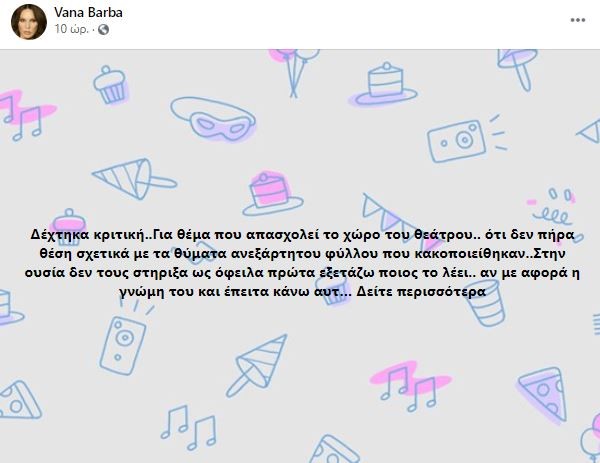This screenshot has height=463, width=600.
Task: Click the masquerade mask doodle
Action: pyautogui.click(x=213, y=118)
